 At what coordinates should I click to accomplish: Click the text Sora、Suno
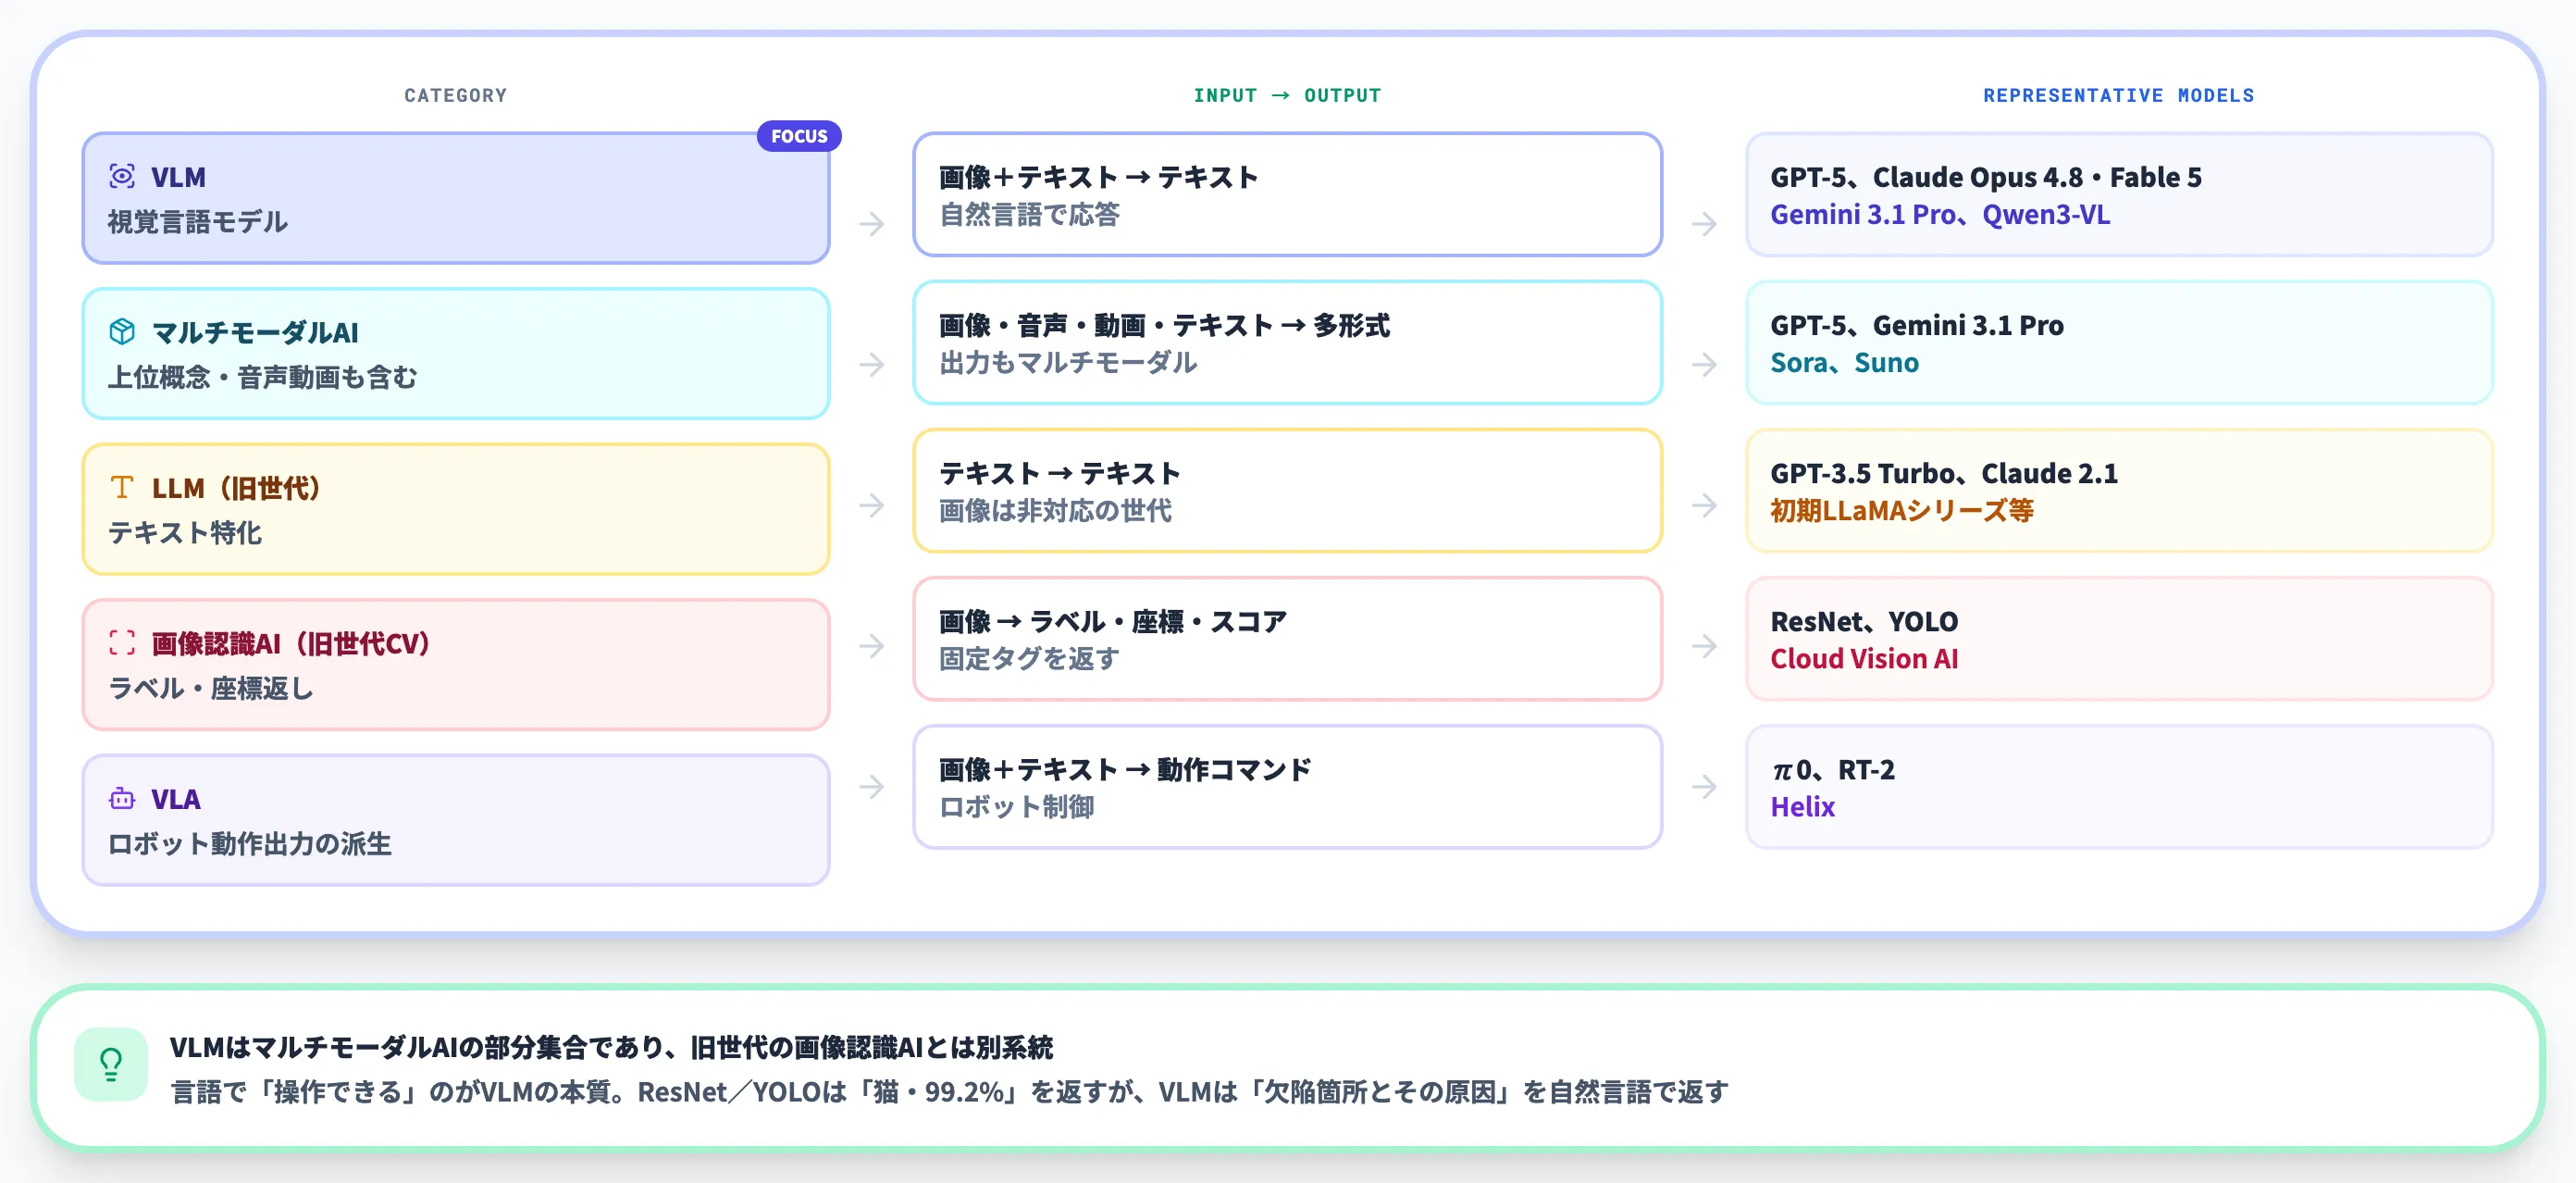click(x=1844, y=363)
